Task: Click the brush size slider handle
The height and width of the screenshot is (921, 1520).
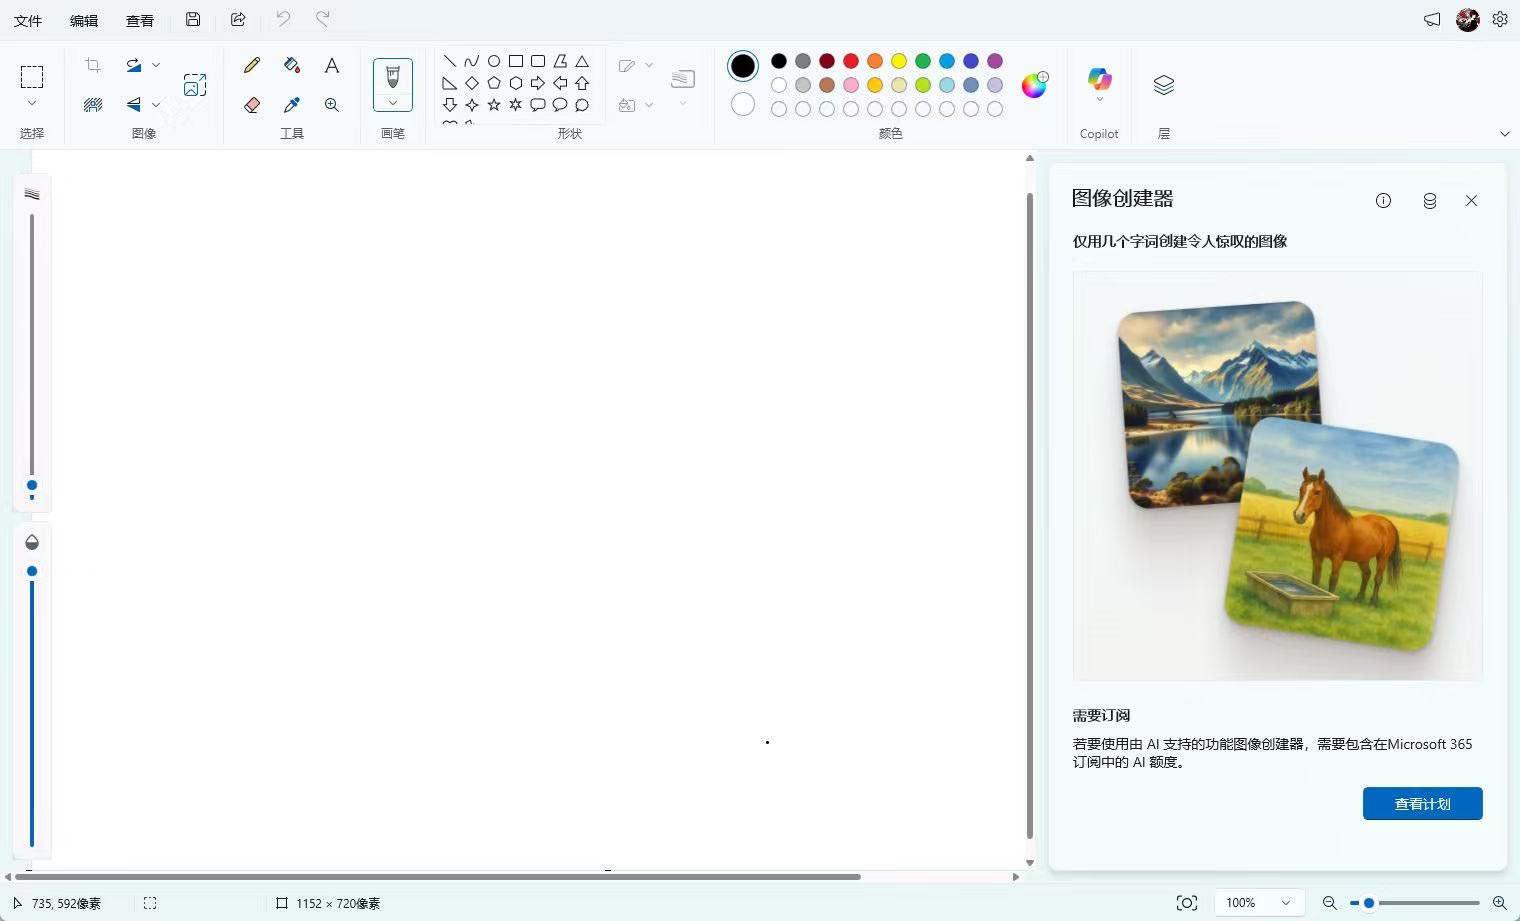Action: [32, 486]
